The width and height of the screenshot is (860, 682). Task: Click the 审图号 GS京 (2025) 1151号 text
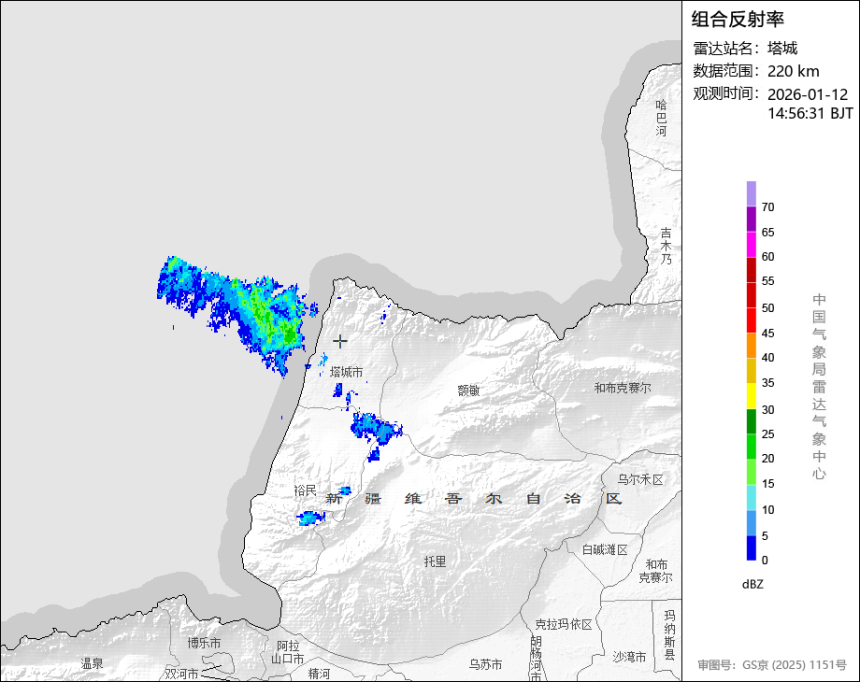tap(772, 665)
